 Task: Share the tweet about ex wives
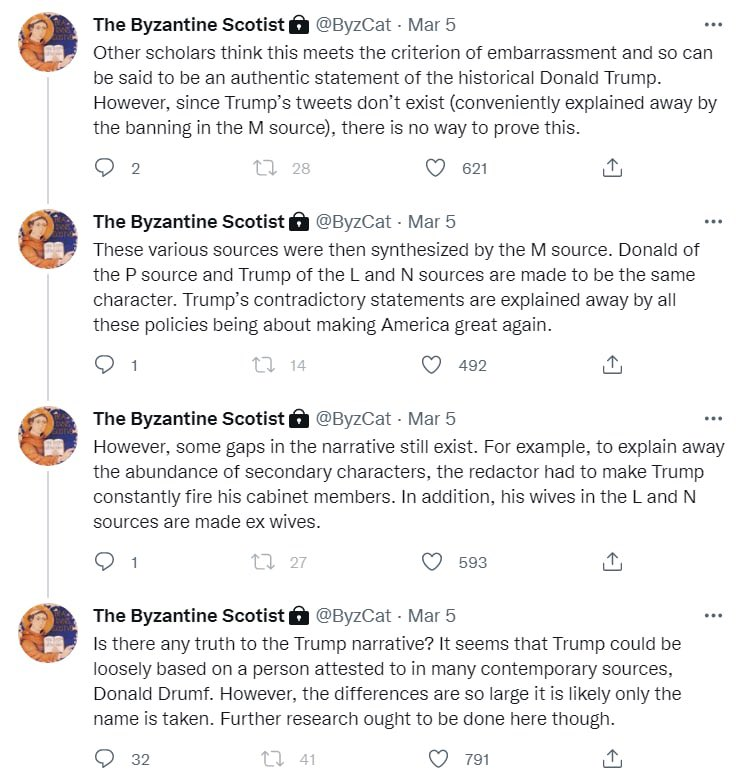pyautogui.click(x=612, y=562)
